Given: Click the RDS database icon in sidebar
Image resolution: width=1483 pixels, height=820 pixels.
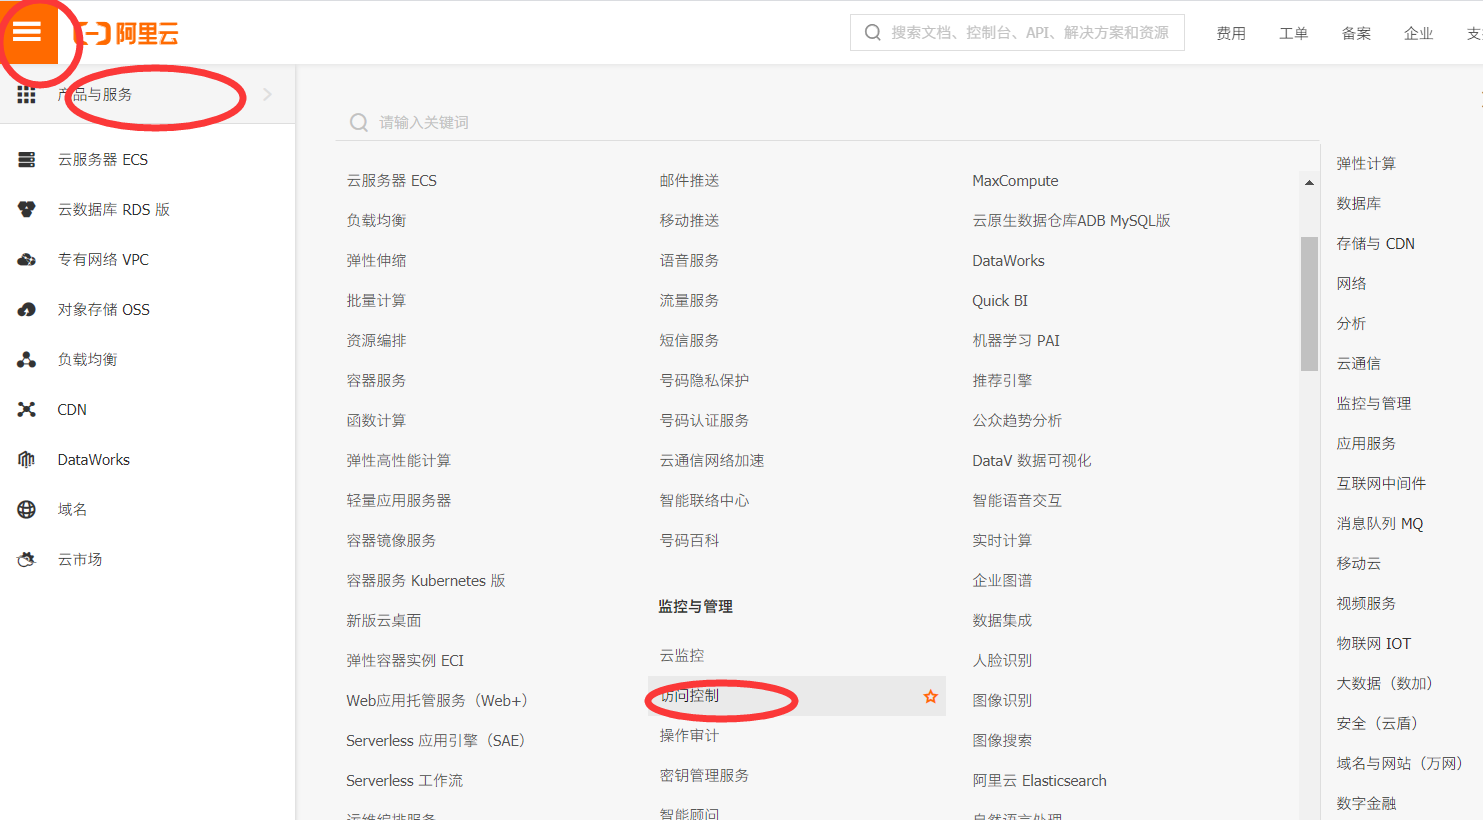Looking at the screenshot, I should 27,210.
